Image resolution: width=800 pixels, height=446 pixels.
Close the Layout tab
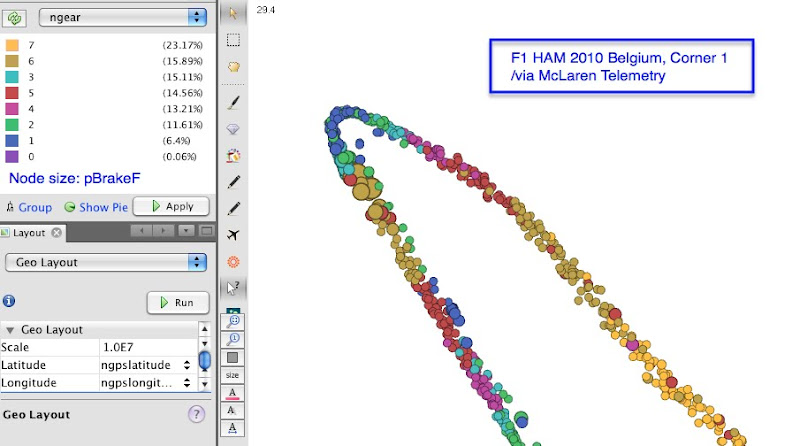(x=56, y=233)
